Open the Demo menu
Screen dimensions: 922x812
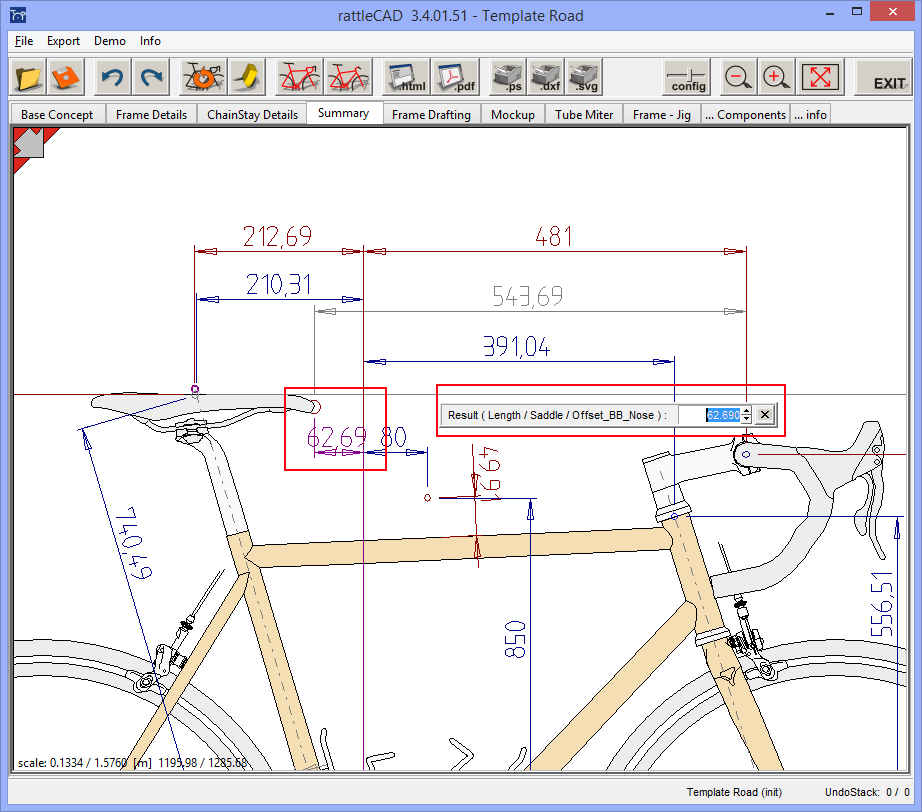pos(110,41)
